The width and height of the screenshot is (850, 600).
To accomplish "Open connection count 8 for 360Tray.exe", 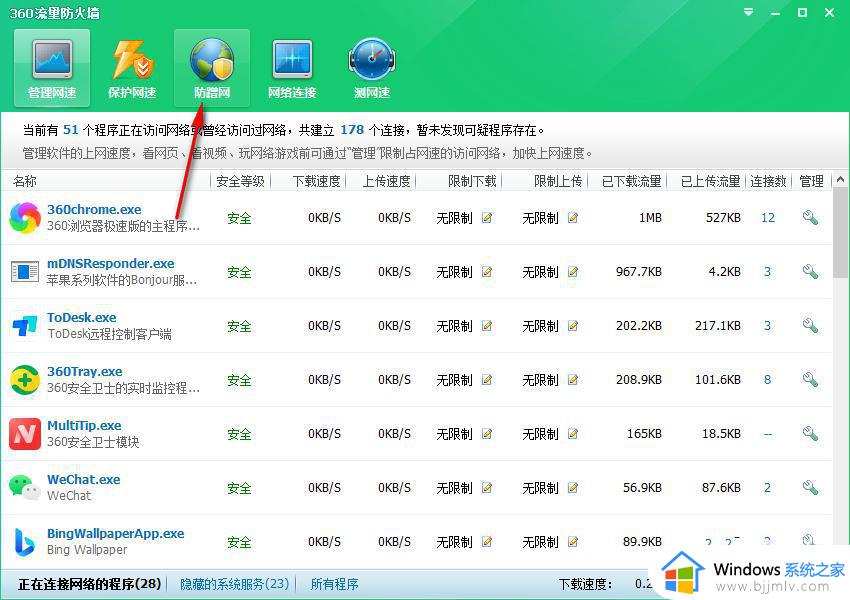I will [x=768, y=380].
